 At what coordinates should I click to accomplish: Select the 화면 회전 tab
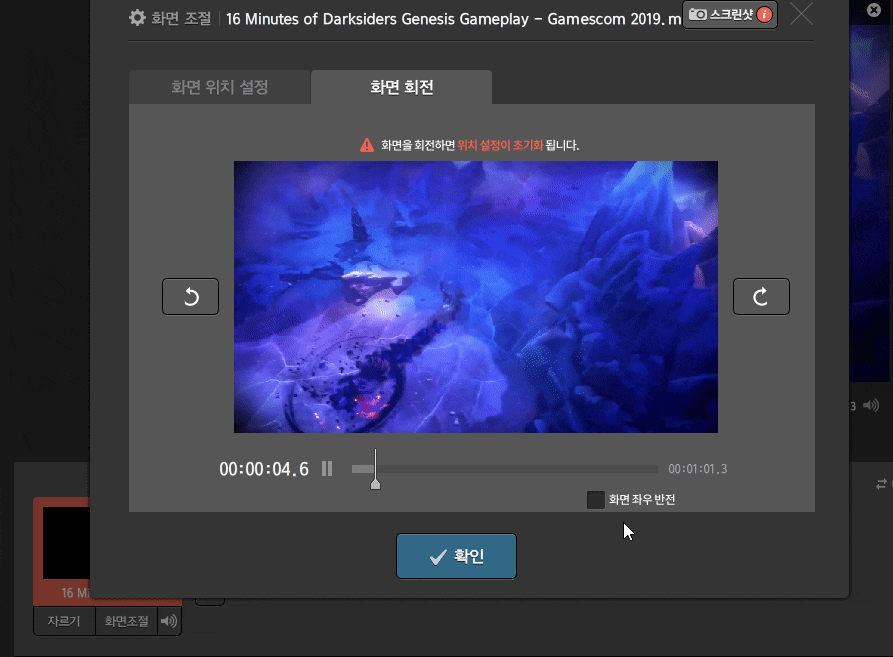(402, 87)
